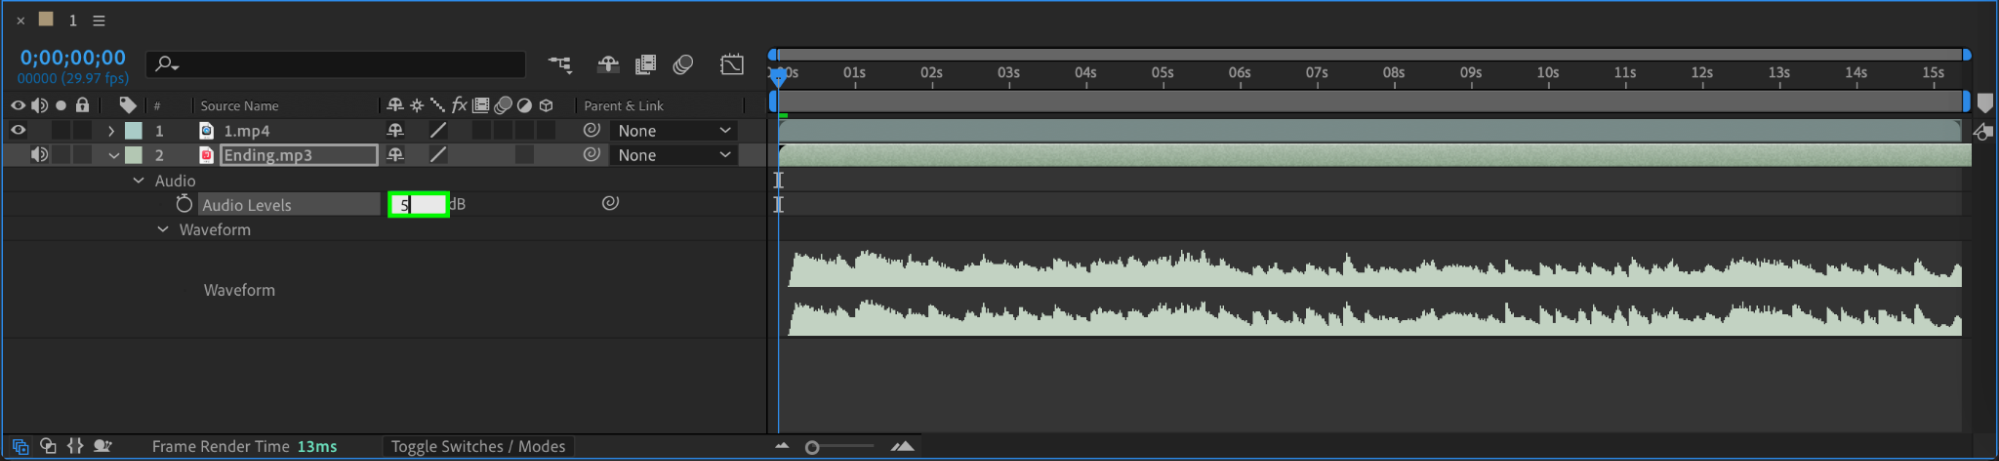Mute the Ending.mp3 layer audio
1999x461 pixels.
pyautogui.click(x=39, y=155)
